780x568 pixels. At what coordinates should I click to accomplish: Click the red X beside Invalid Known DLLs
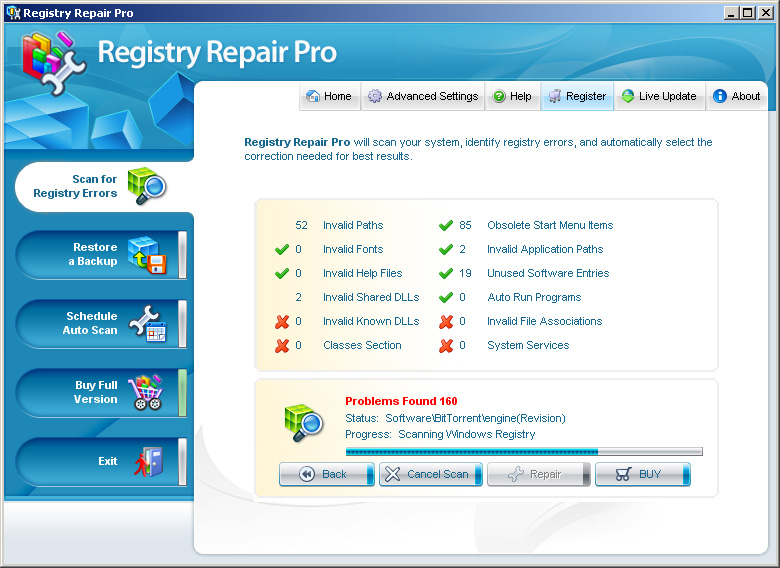point(282,322)
